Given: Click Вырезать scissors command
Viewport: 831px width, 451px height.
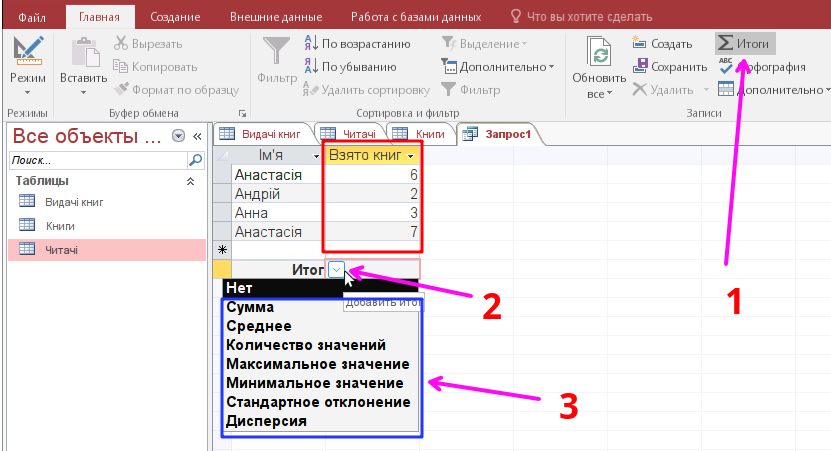Looking at the screenshot, I should (148, 44).
